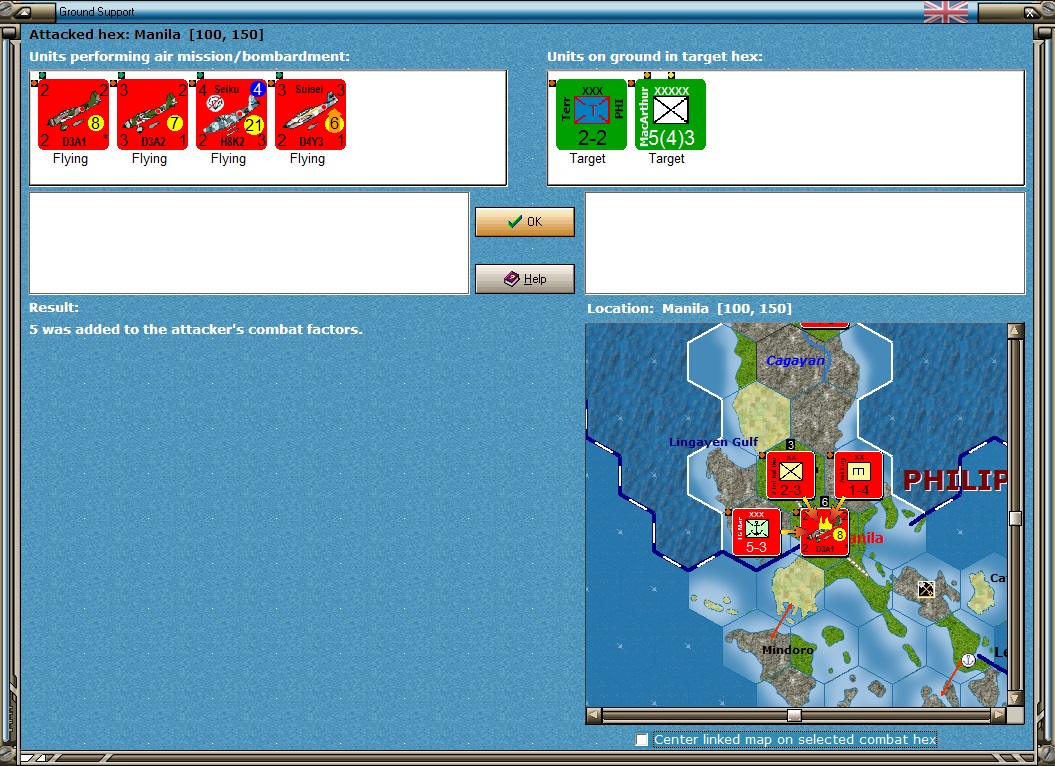This screenshot has height=766, width=1055.
Task: Click 'Units on ground in target hex' heading
Action: 655,57
